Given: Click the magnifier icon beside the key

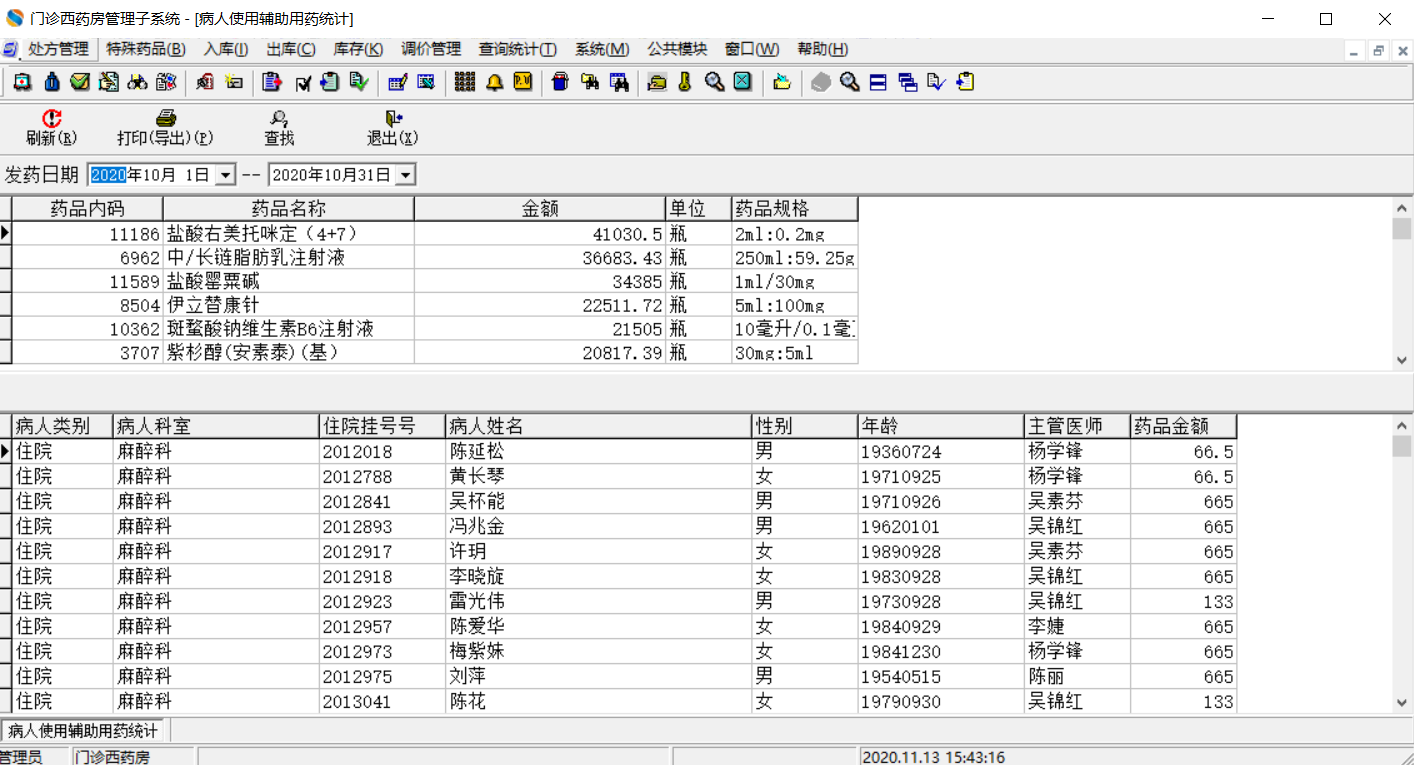Looking at the screenshot, I should pyautogui.click(x=714, y=82).
